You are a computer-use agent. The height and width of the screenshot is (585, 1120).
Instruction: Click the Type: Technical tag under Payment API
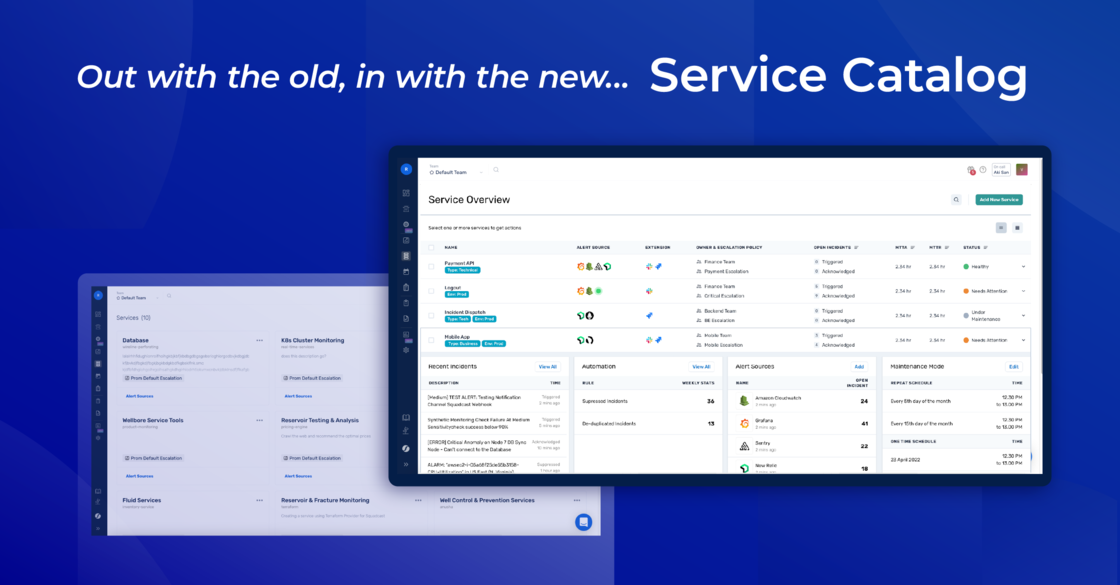[x=463, y=270]
